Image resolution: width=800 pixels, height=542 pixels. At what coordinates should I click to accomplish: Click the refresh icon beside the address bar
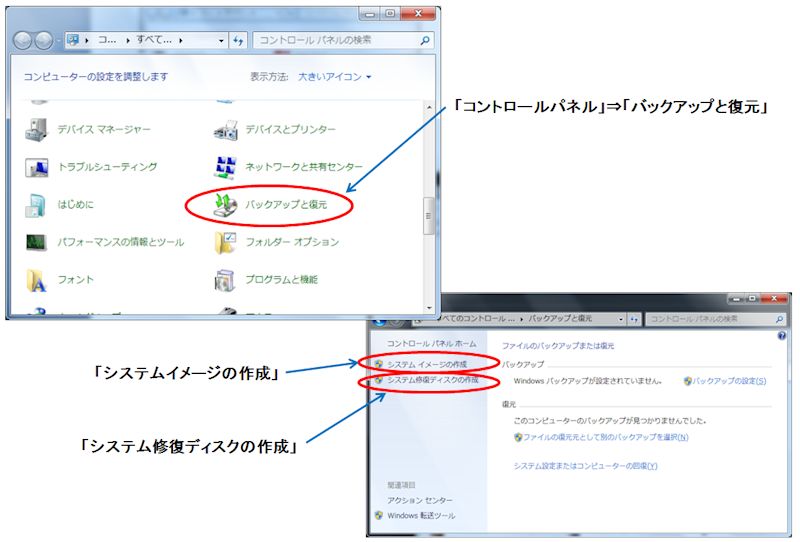238,40
